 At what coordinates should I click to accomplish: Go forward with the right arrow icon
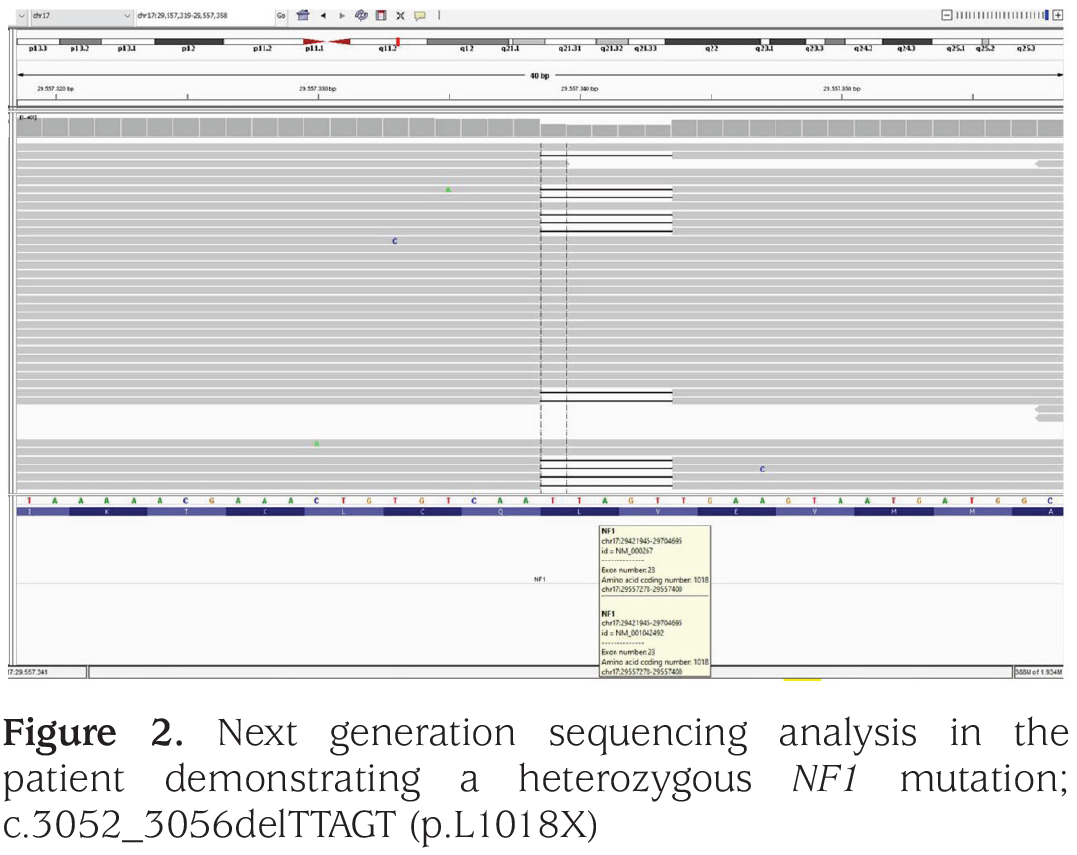341,15
